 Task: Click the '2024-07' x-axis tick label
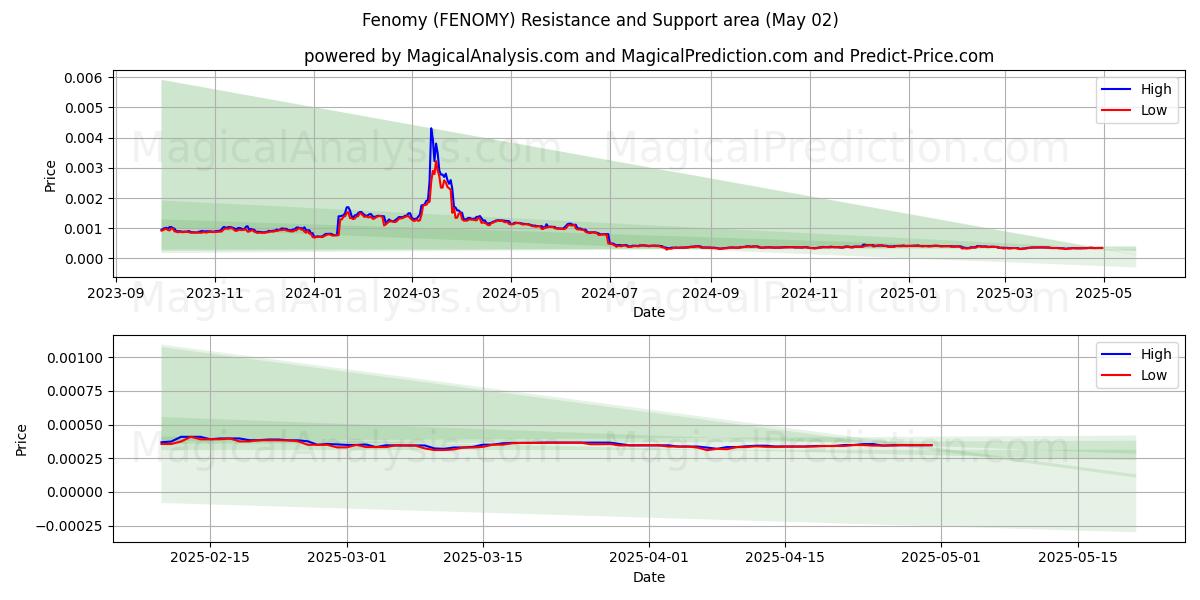click(610, 292)
